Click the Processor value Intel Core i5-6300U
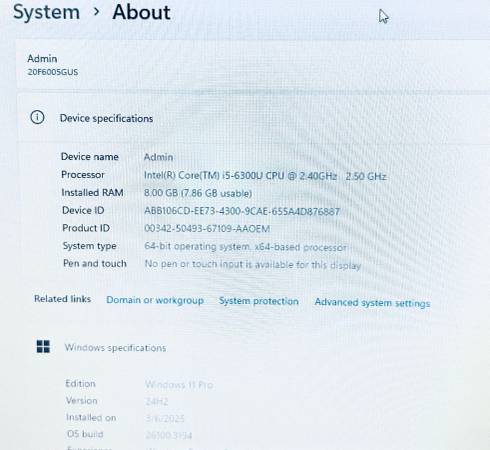 coord(265,176)
